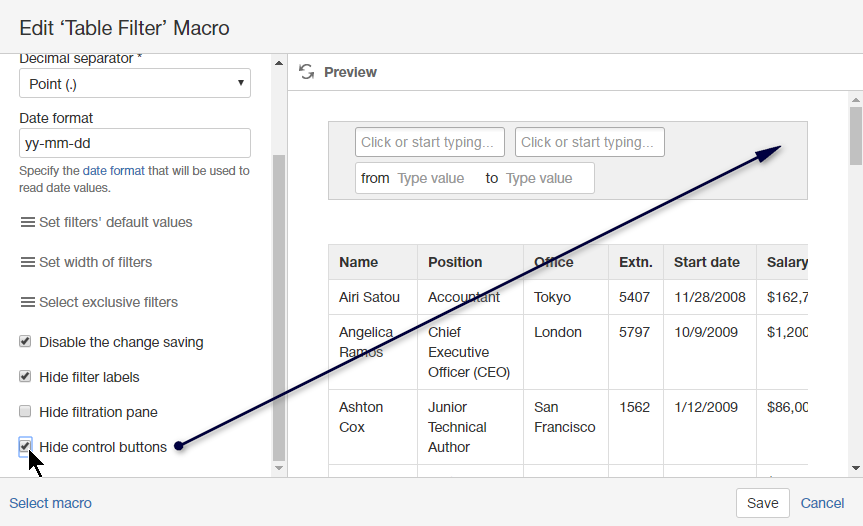This screenshot has width=863, height=526.
Task: Click preview scrollbar up arrow
Action: point(855,100)
